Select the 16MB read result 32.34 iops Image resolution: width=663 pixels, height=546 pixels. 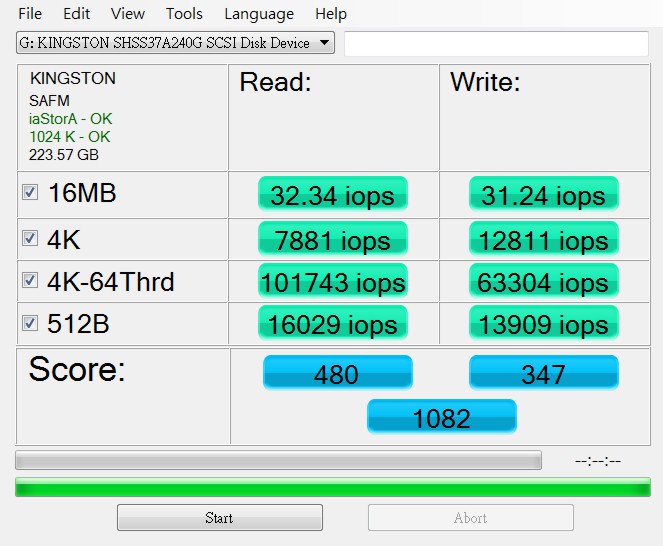pos(333,194)
